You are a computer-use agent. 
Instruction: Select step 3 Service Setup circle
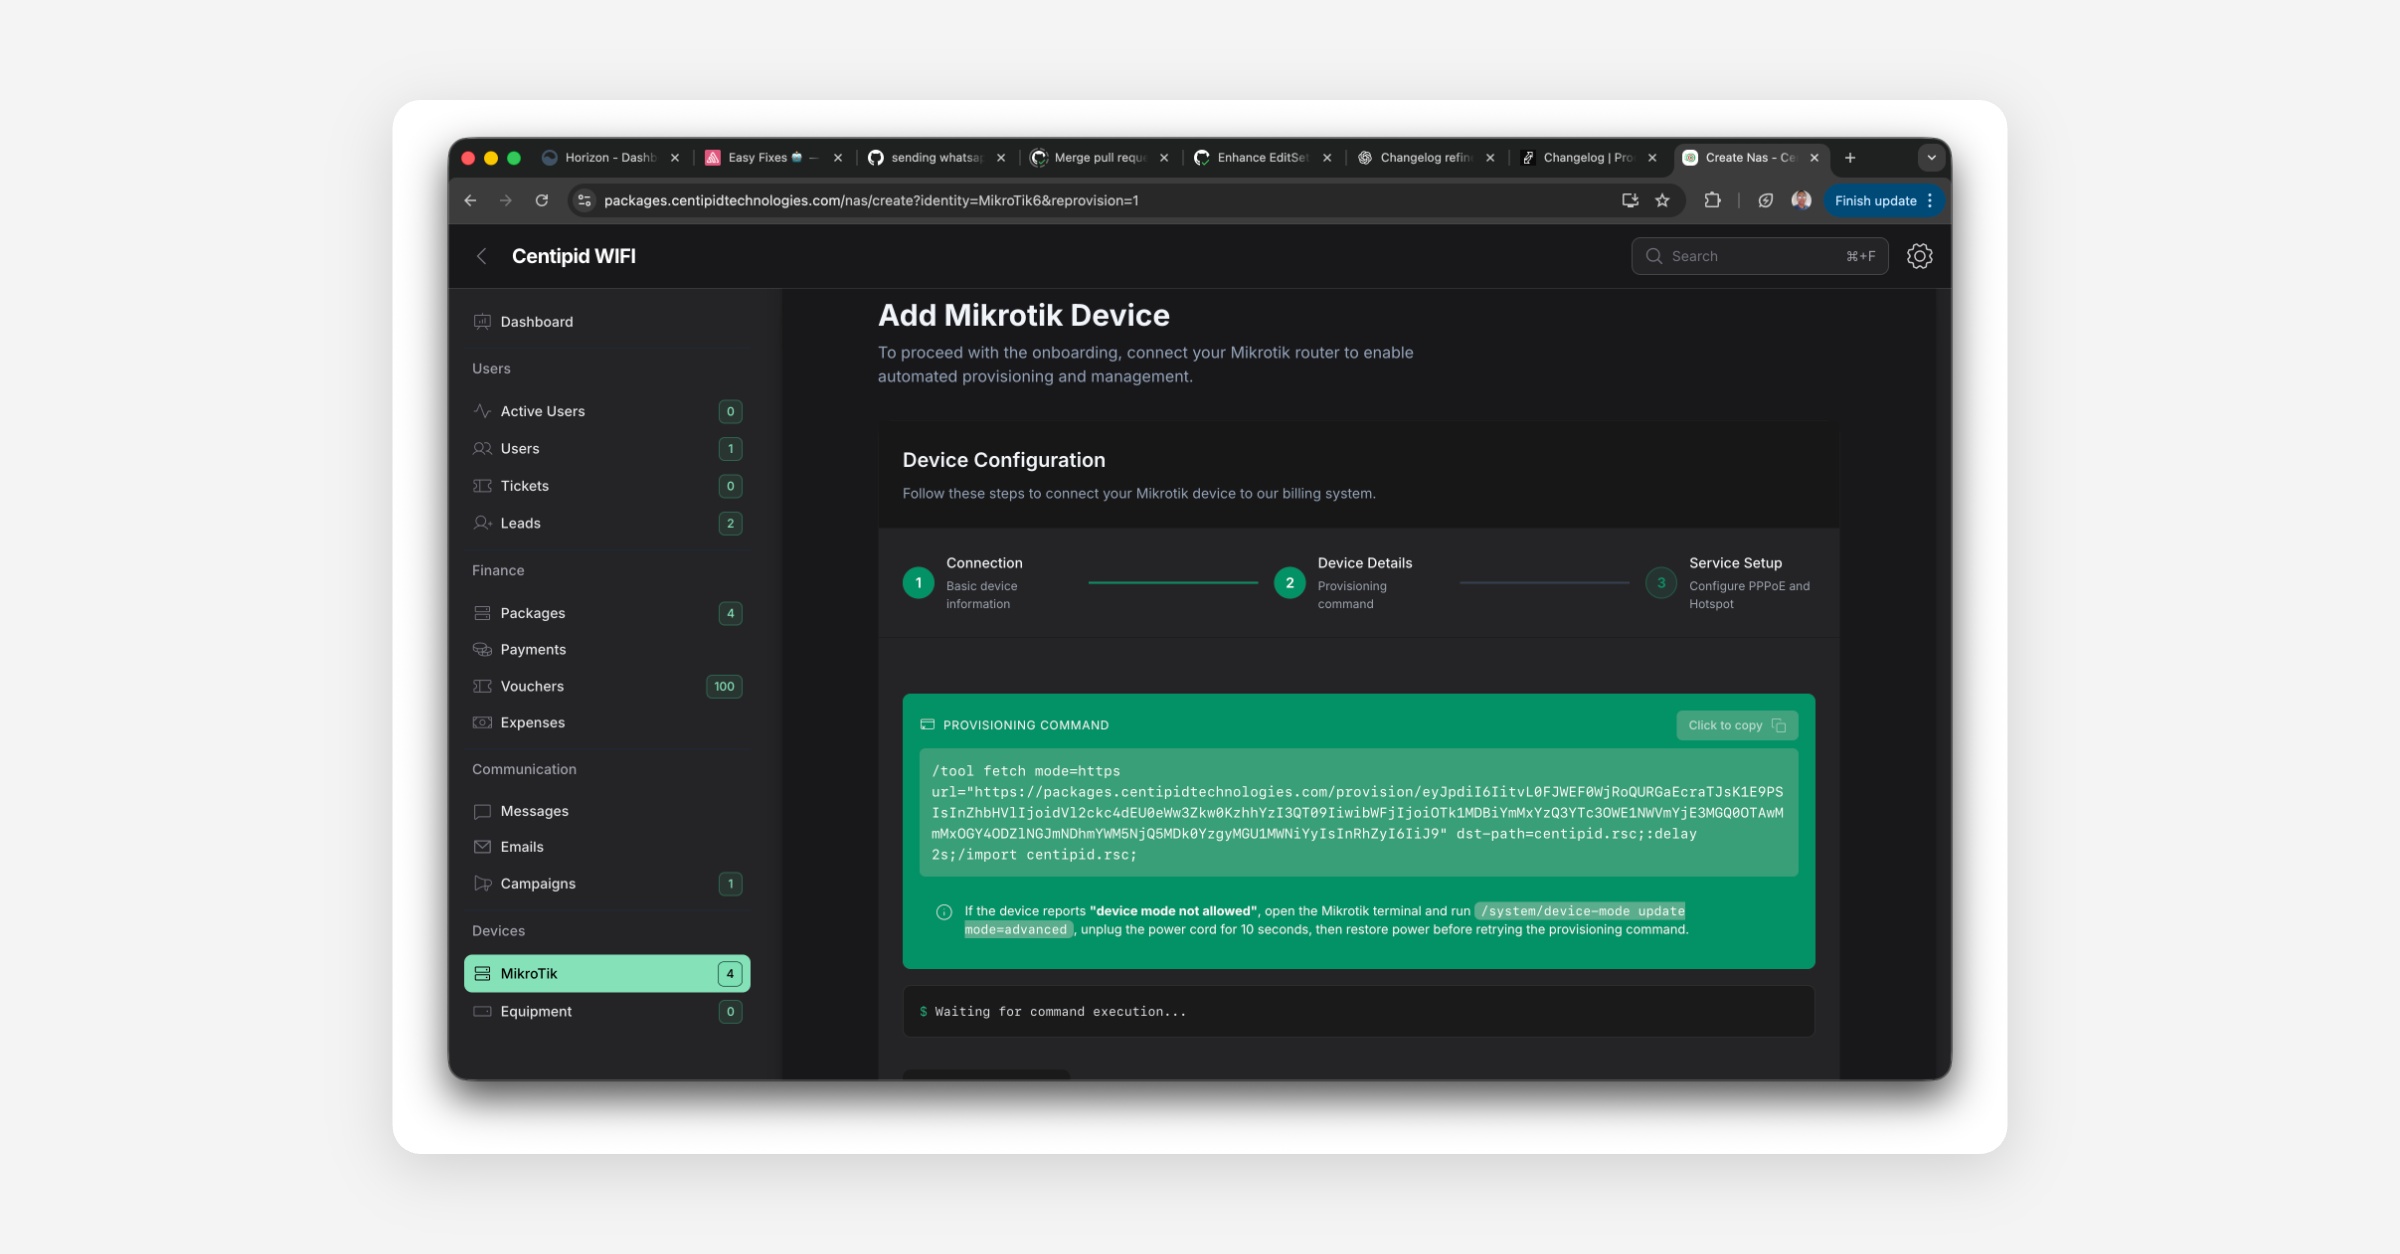[x=1660, y=582]
